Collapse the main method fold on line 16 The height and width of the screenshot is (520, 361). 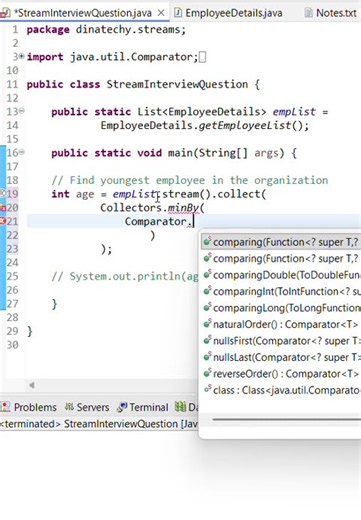pyautogui.click(x=22, y=153)
